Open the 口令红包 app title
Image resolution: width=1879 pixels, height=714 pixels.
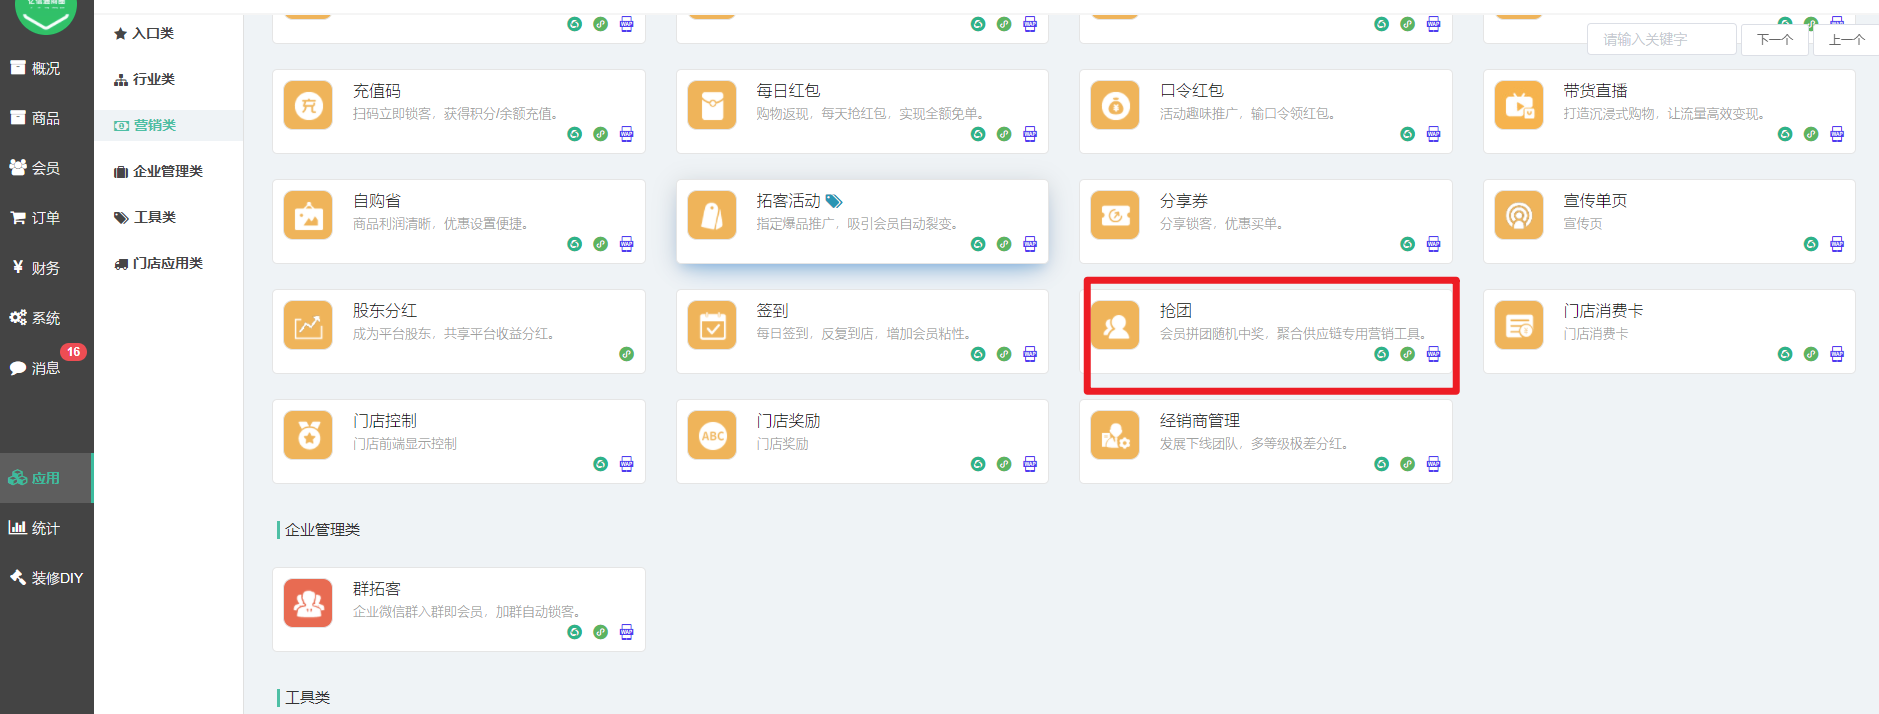1192,91
